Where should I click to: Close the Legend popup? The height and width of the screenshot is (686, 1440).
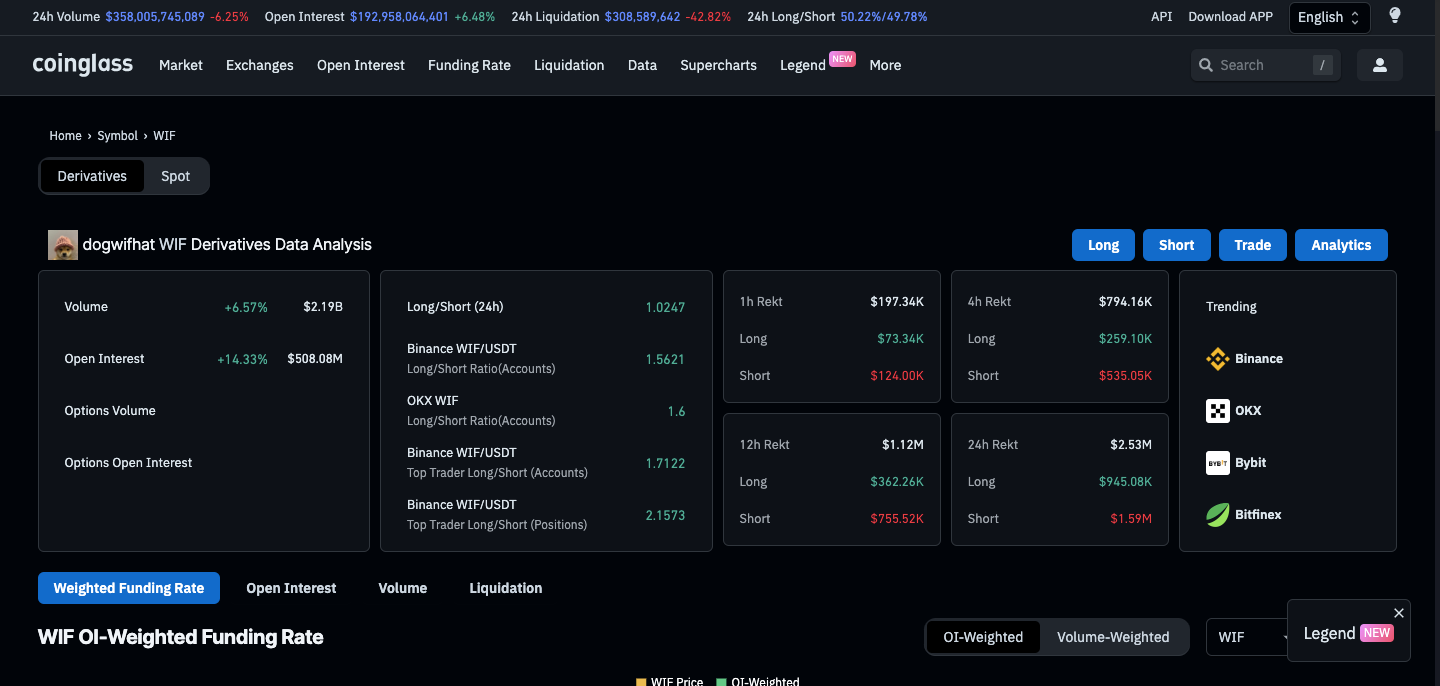1399,613
